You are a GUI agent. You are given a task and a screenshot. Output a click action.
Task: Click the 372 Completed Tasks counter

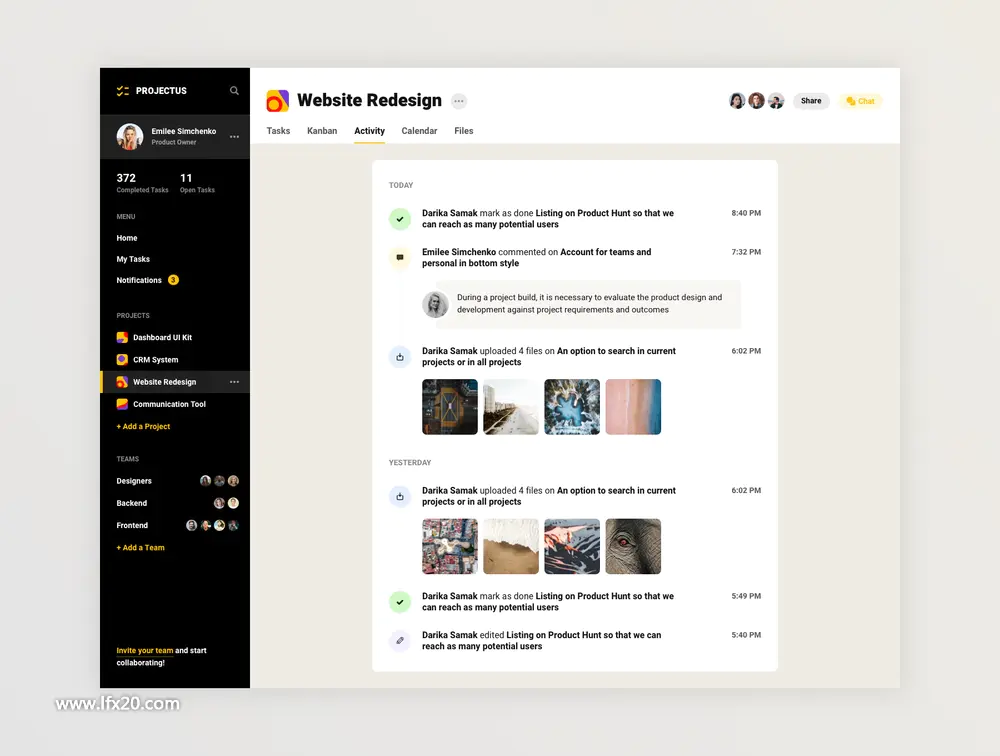(x=142, y=182)
